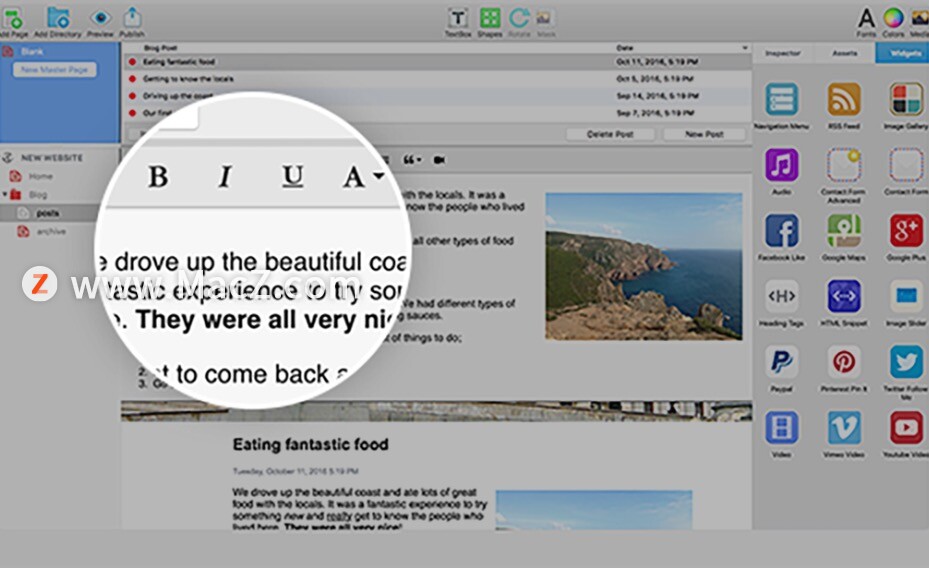Click the magnified Bold B button

tap(158, 177)
